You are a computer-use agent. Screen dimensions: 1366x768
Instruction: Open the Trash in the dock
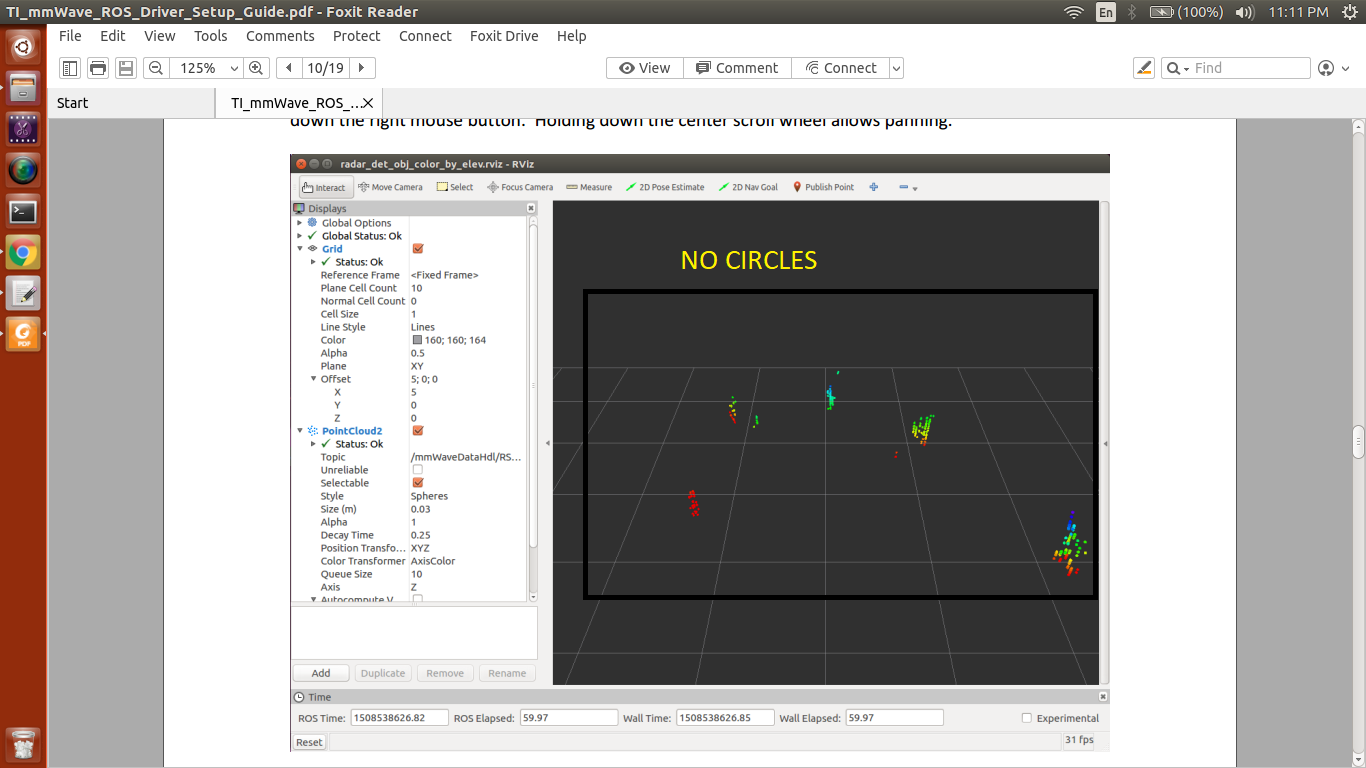click(23, 745)
